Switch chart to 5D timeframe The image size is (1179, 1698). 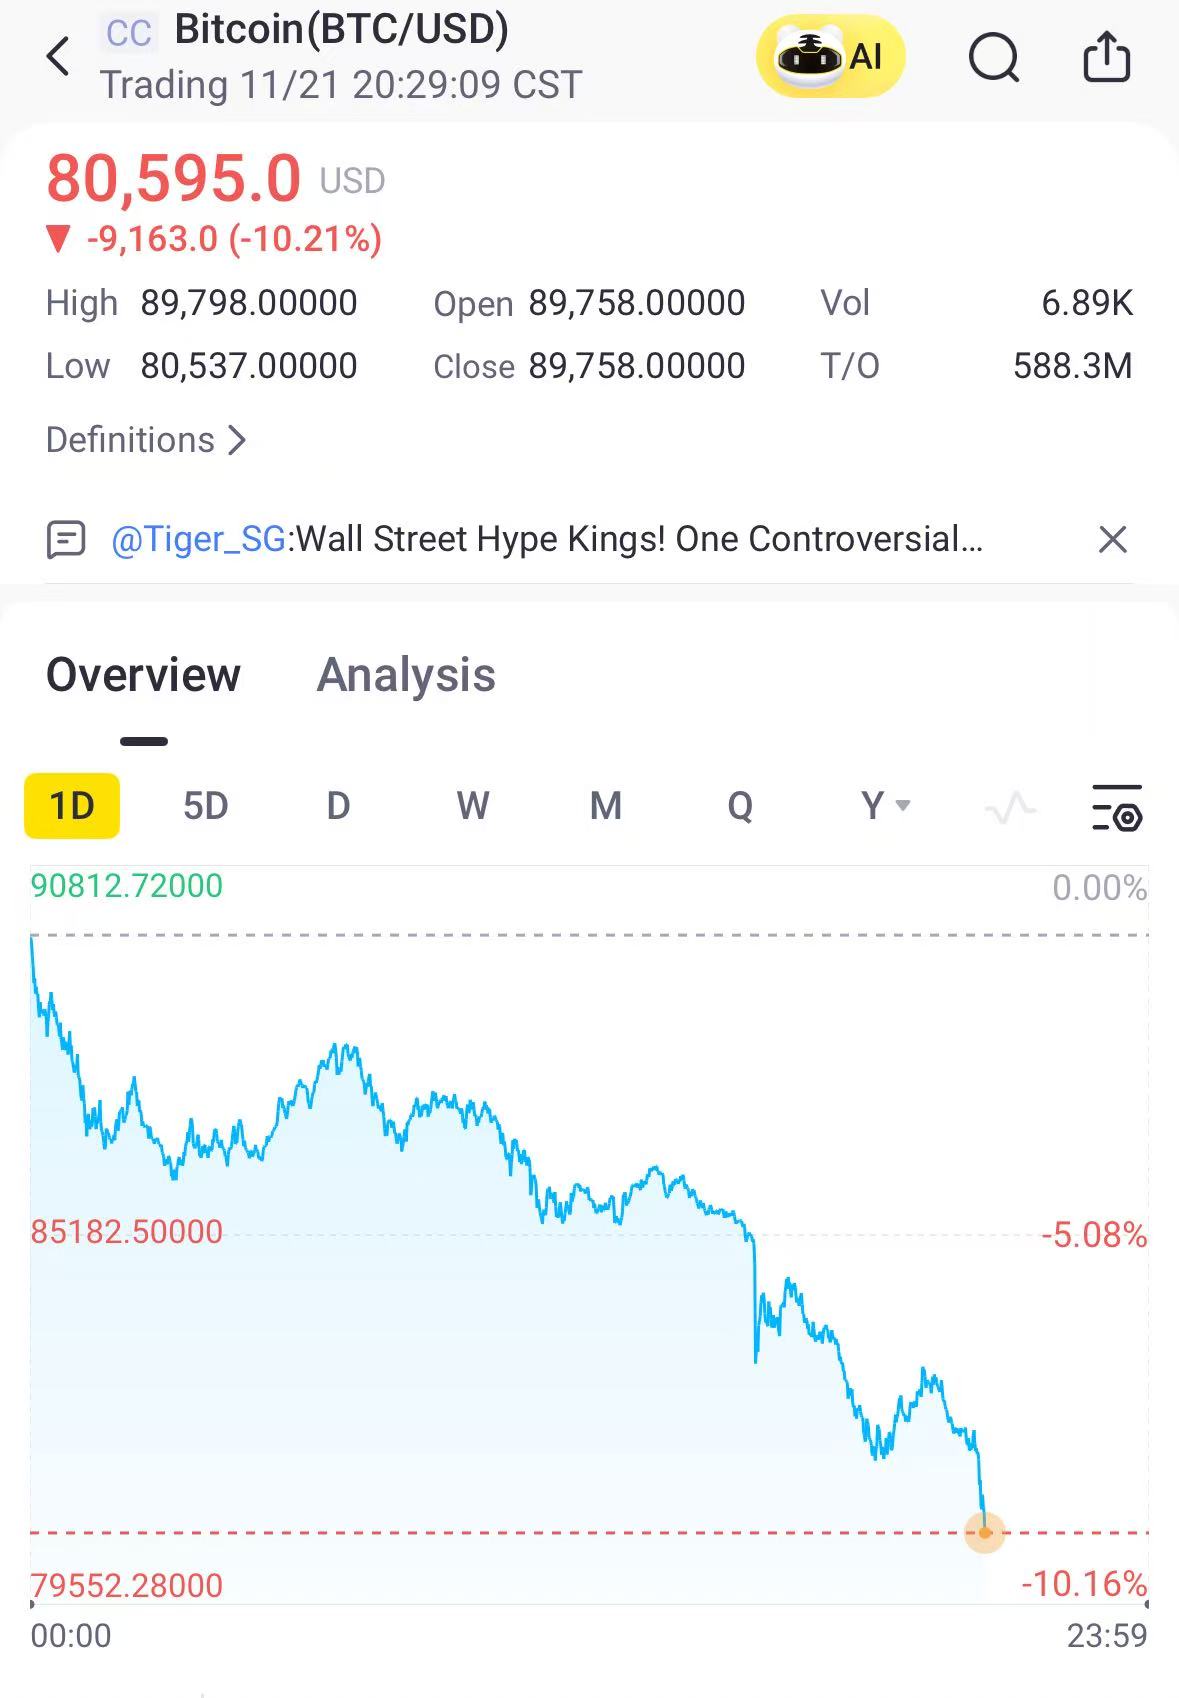point(206,806)
